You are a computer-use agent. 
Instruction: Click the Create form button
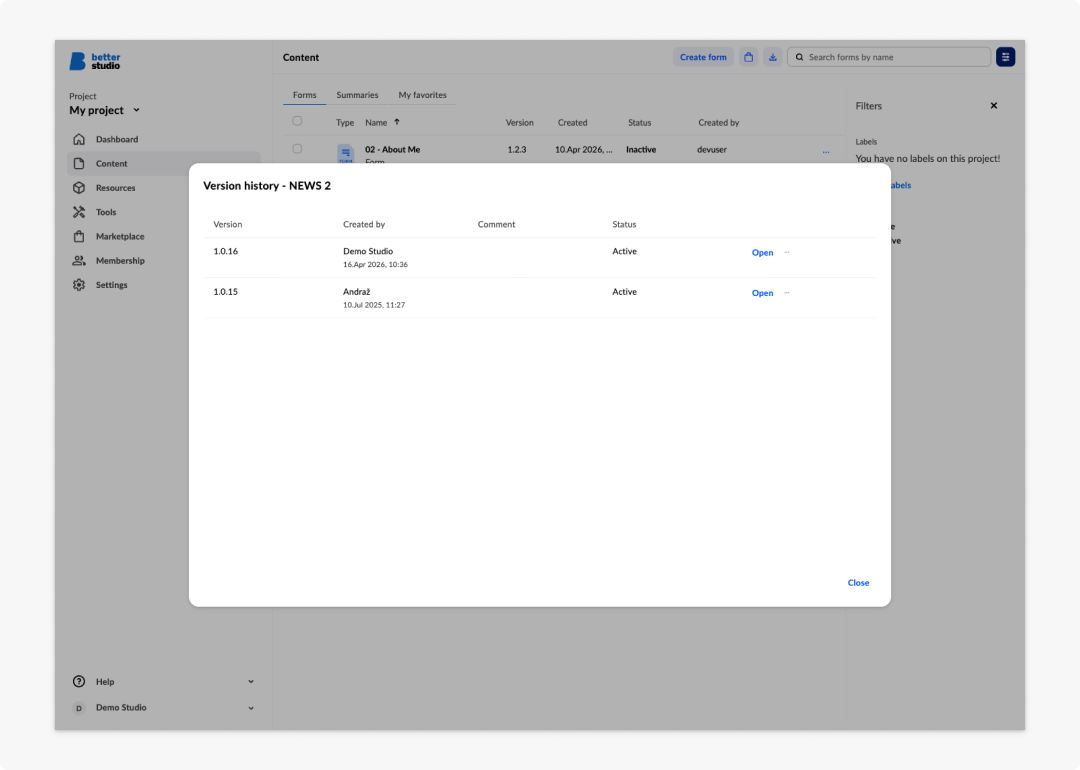(x=703, y=57)
